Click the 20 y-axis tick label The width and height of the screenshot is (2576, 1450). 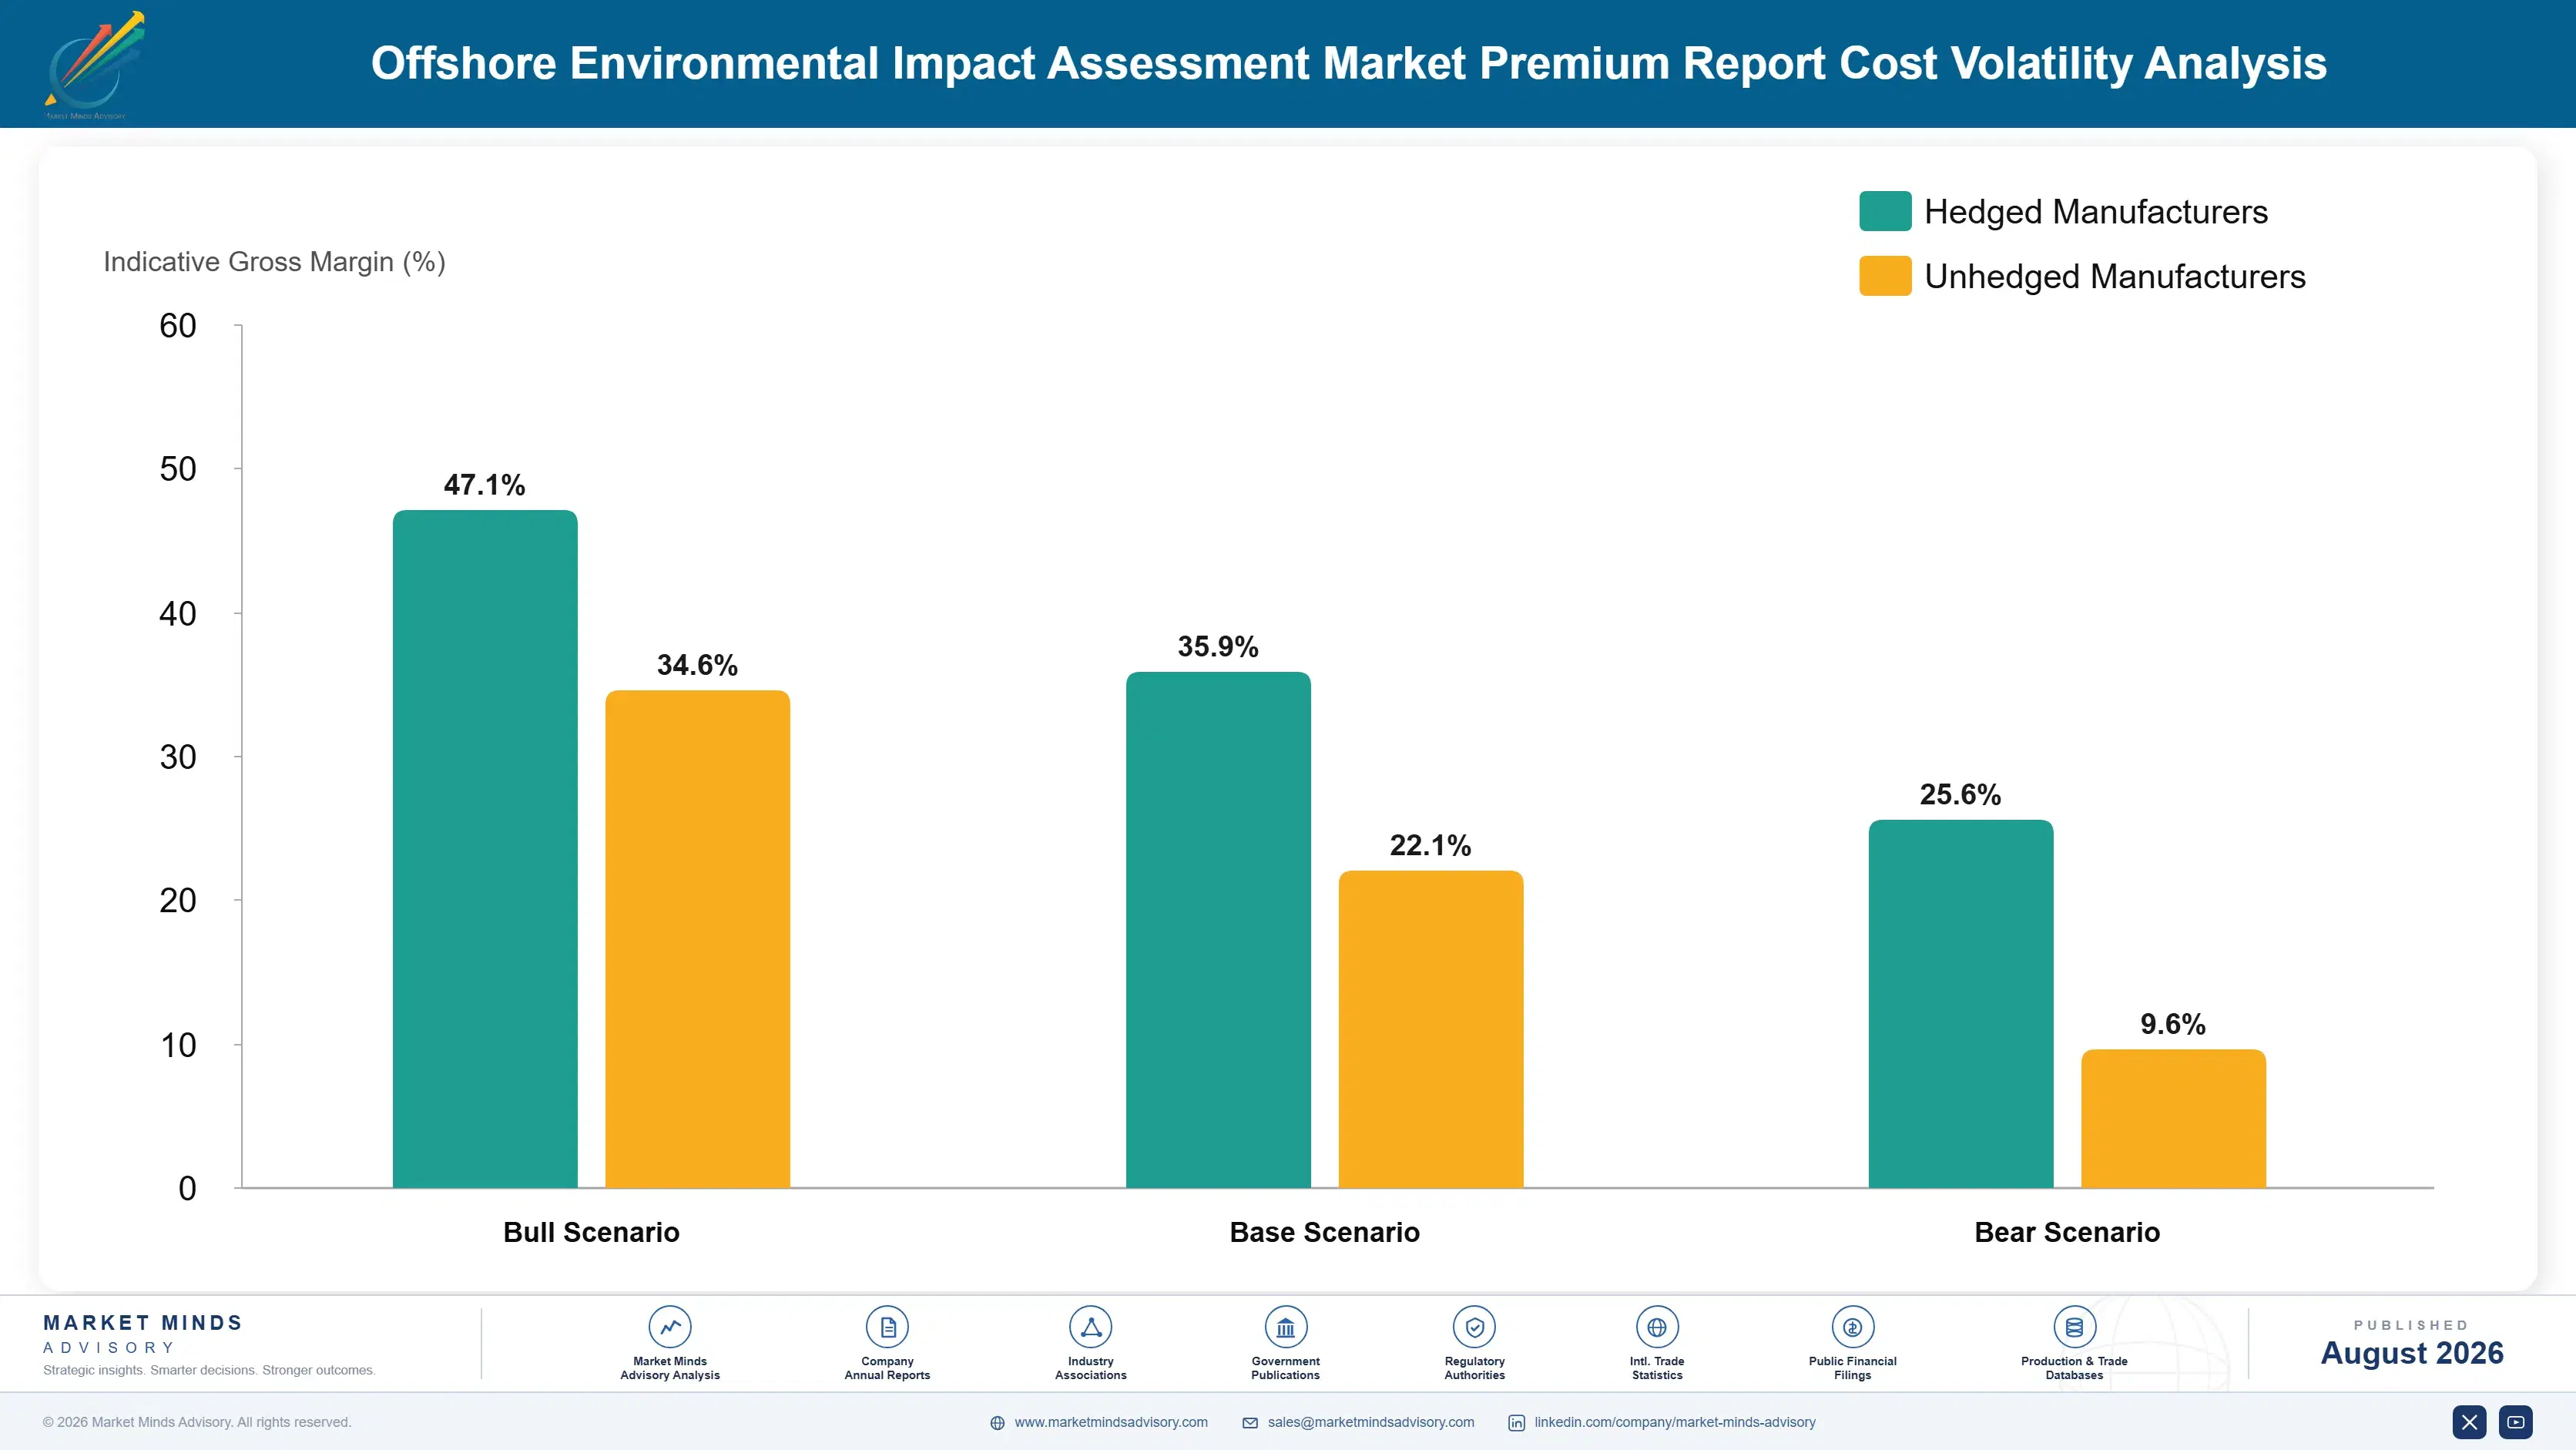178,900
